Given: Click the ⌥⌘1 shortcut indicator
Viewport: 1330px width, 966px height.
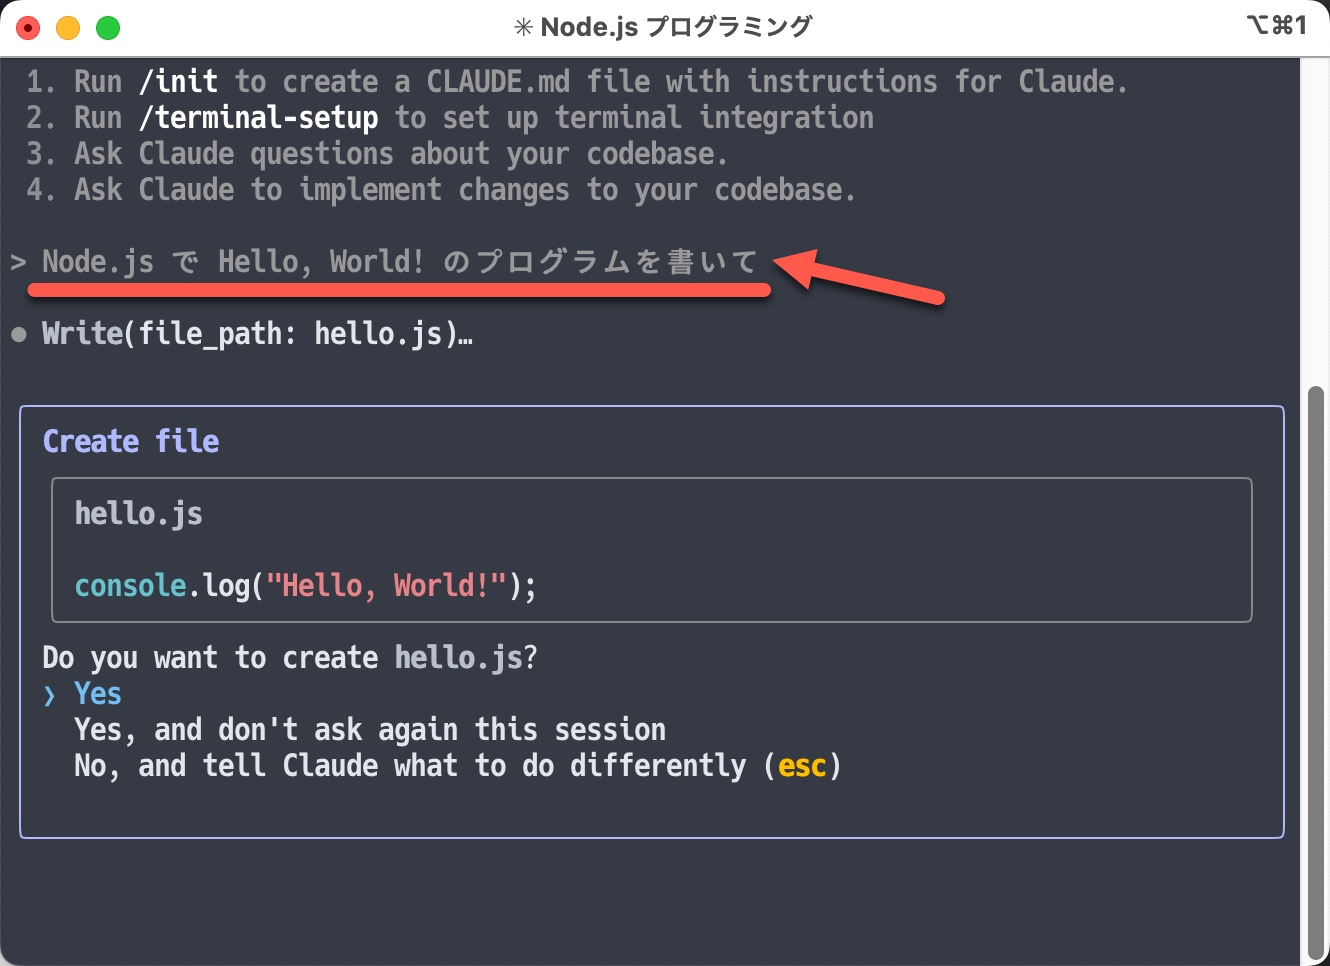Looking at the screenshot, I should pos(1277,25).
